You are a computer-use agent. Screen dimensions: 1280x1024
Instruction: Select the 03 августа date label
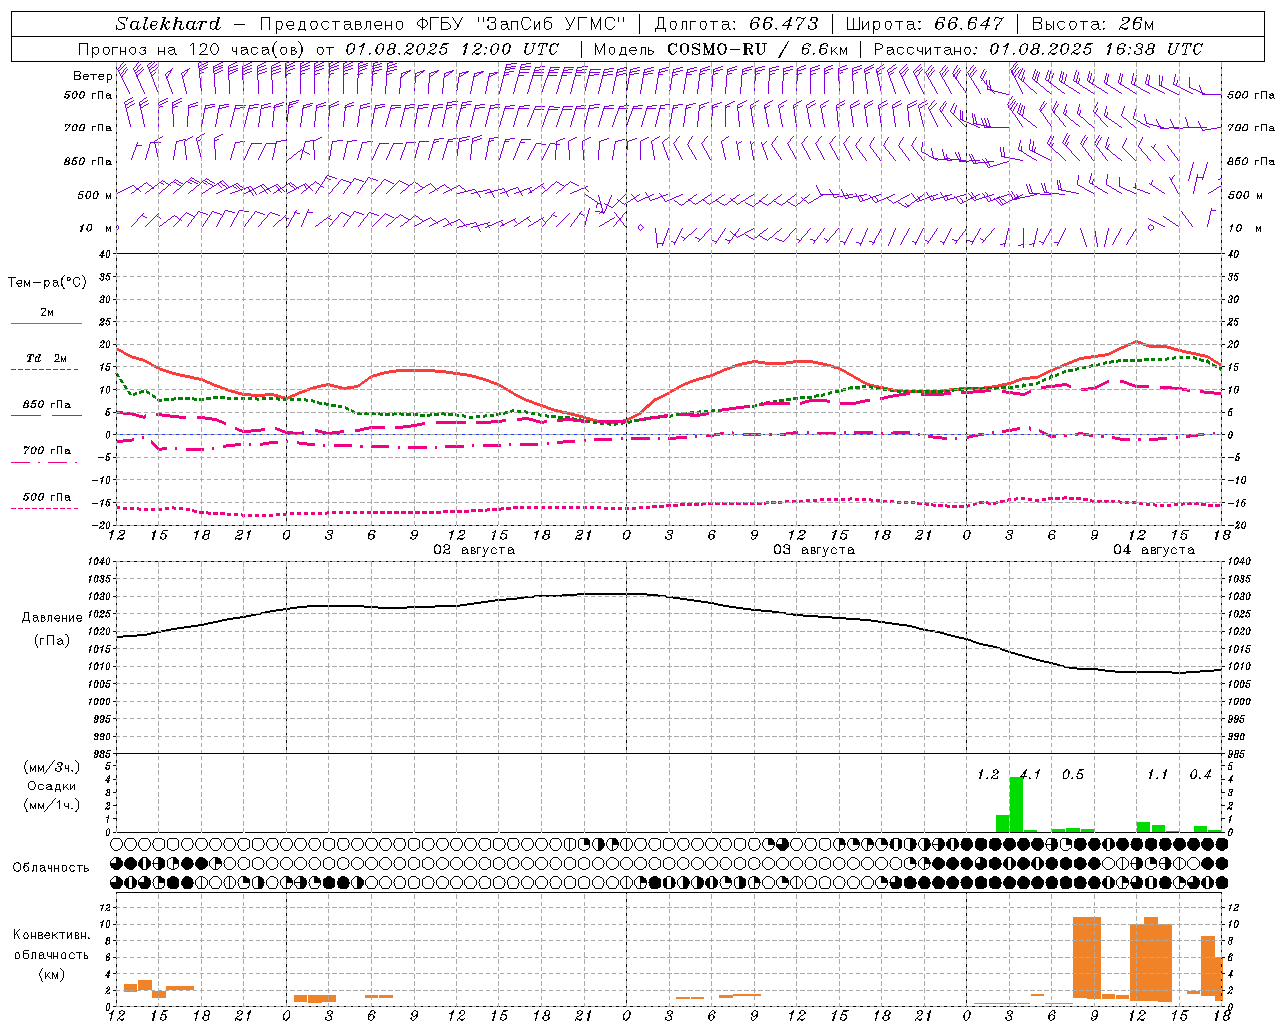(813, 550)
